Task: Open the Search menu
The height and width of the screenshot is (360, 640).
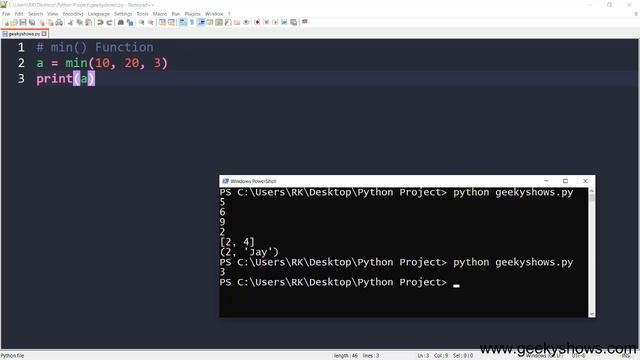Action: tap(35, 14)
